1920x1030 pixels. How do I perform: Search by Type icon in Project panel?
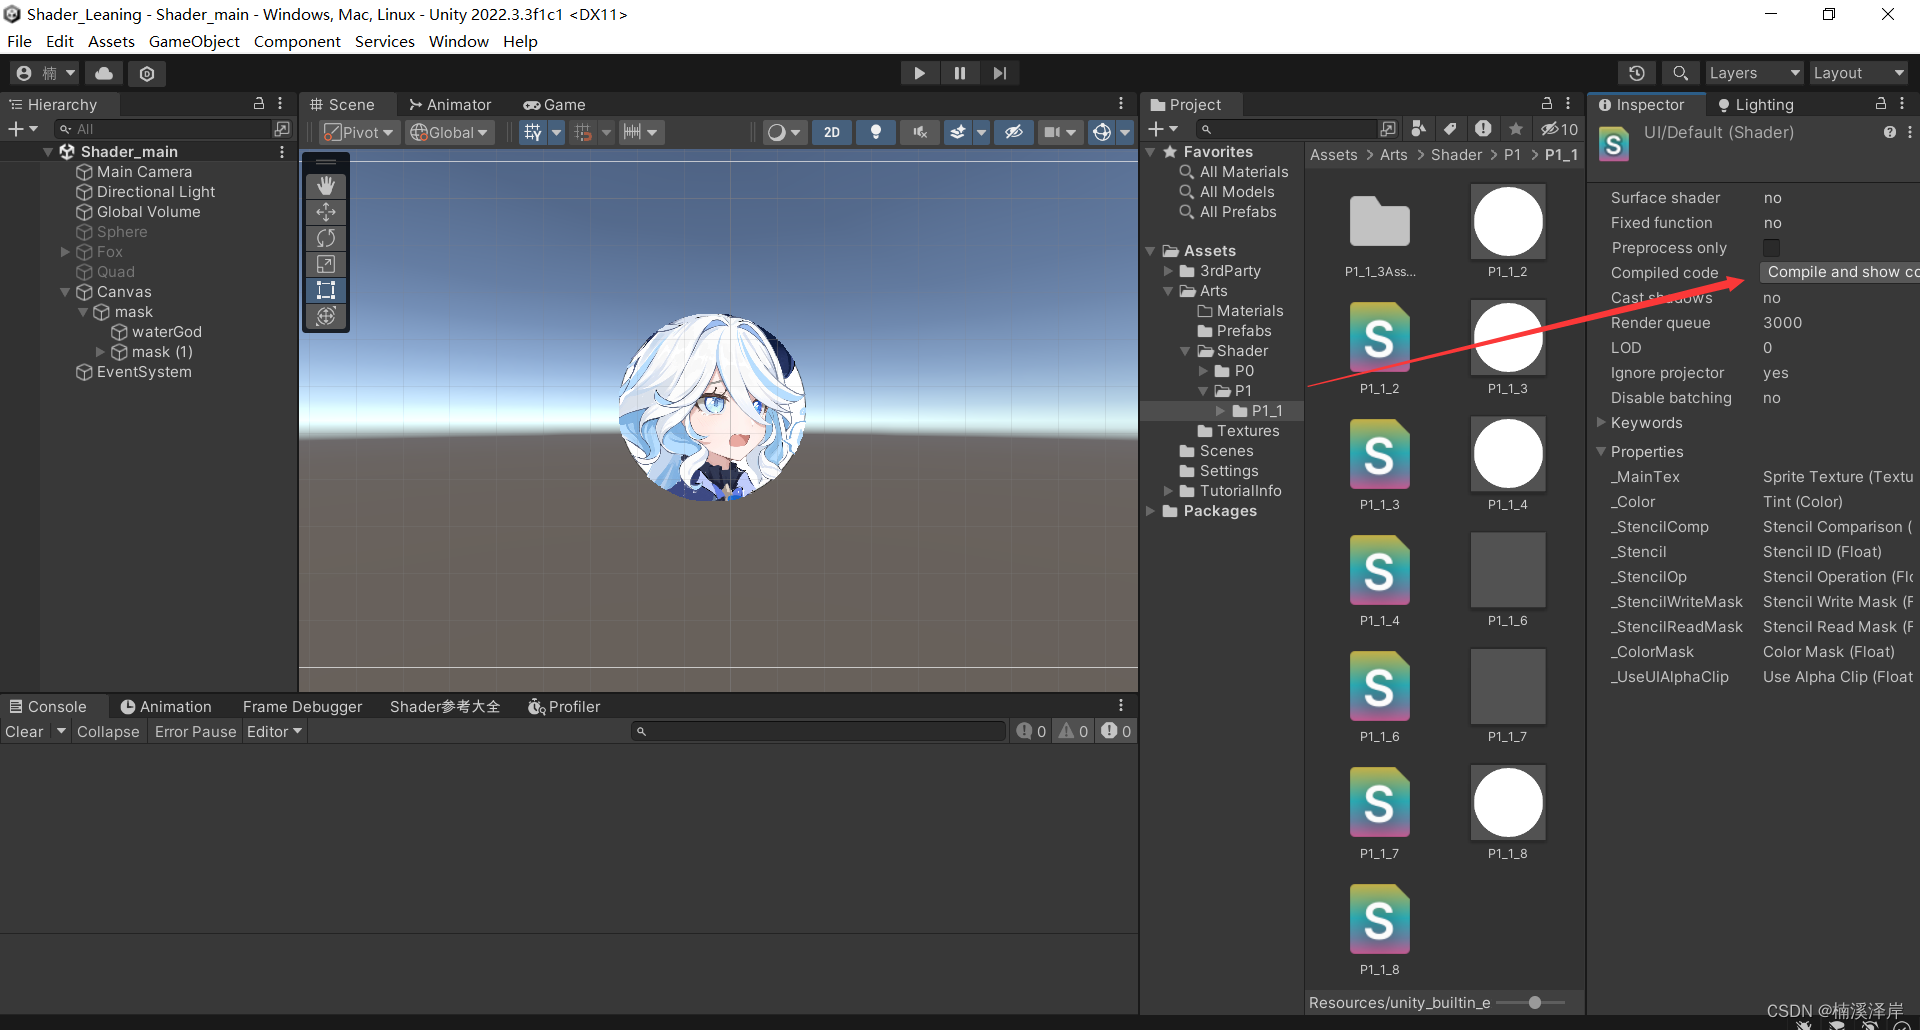[x=1418, y=129]
